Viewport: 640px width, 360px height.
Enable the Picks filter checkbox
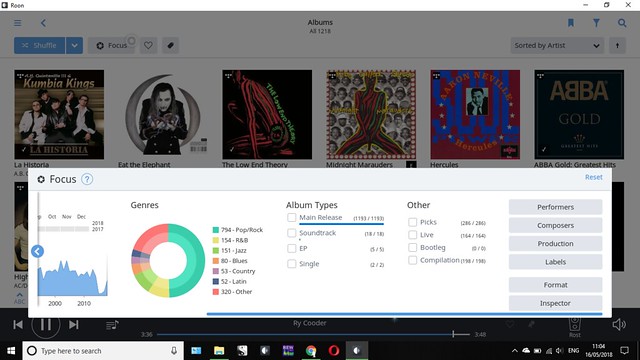pos(413,222)
